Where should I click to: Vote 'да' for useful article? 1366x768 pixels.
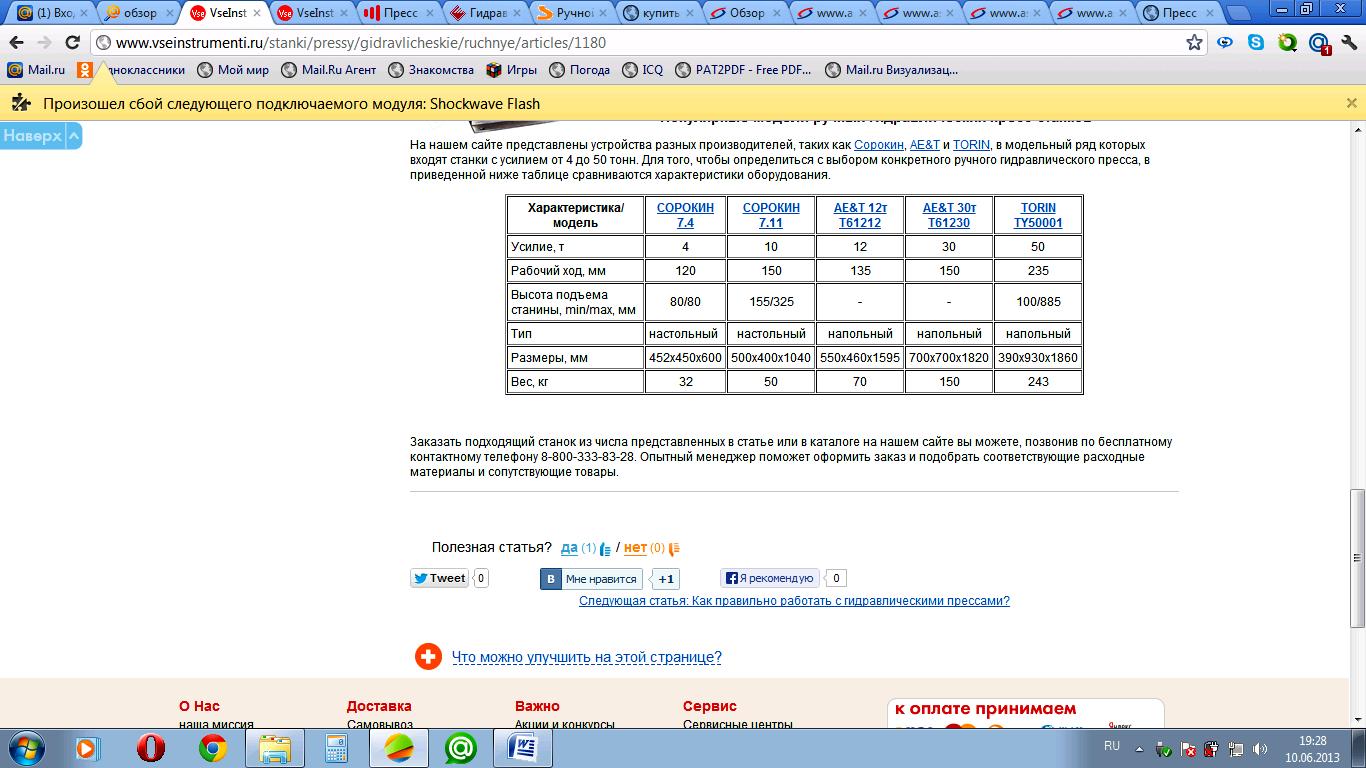[569, 548]
